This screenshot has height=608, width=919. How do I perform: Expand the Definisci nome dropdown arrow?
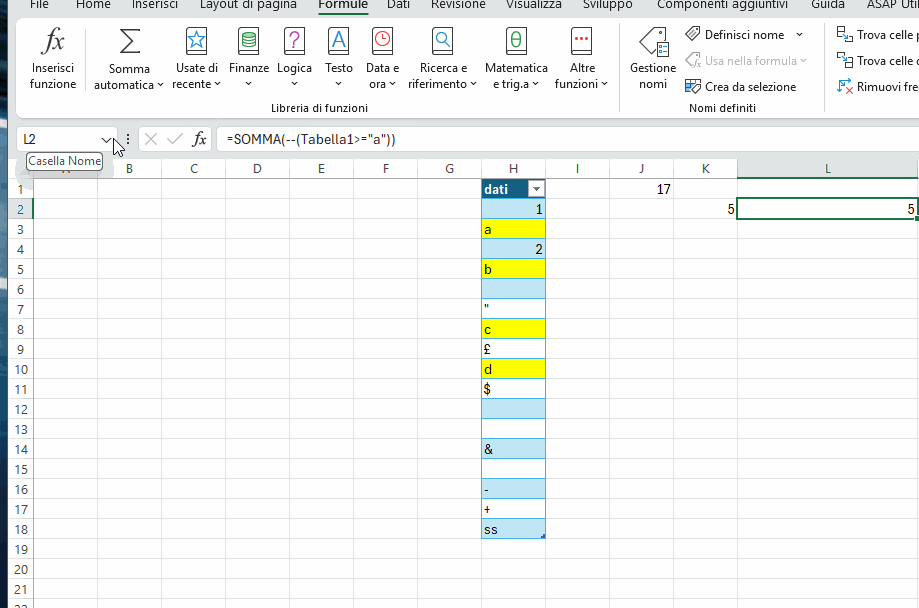point(799,35)
